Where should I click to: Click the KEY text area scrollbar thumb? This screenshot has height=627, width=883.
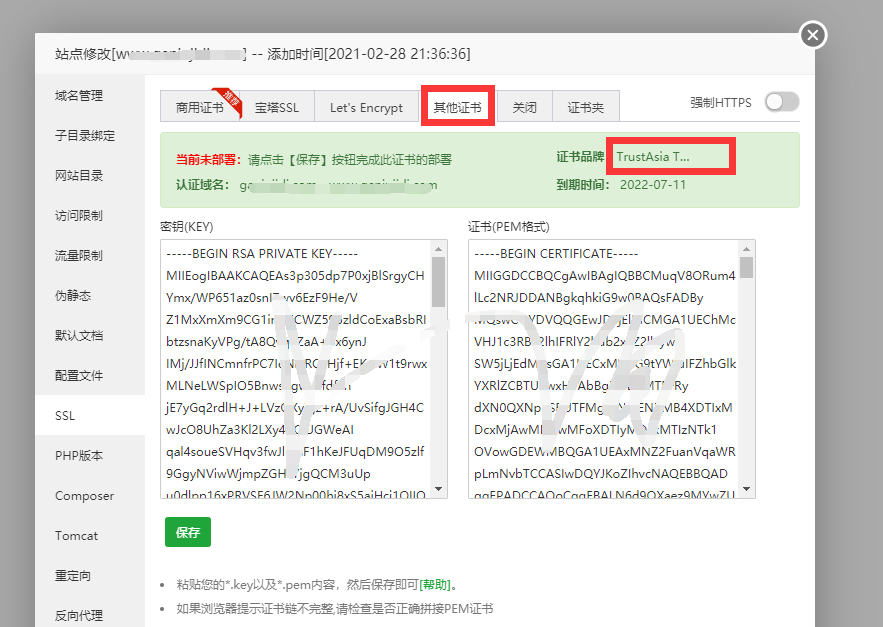pos(439,282)
